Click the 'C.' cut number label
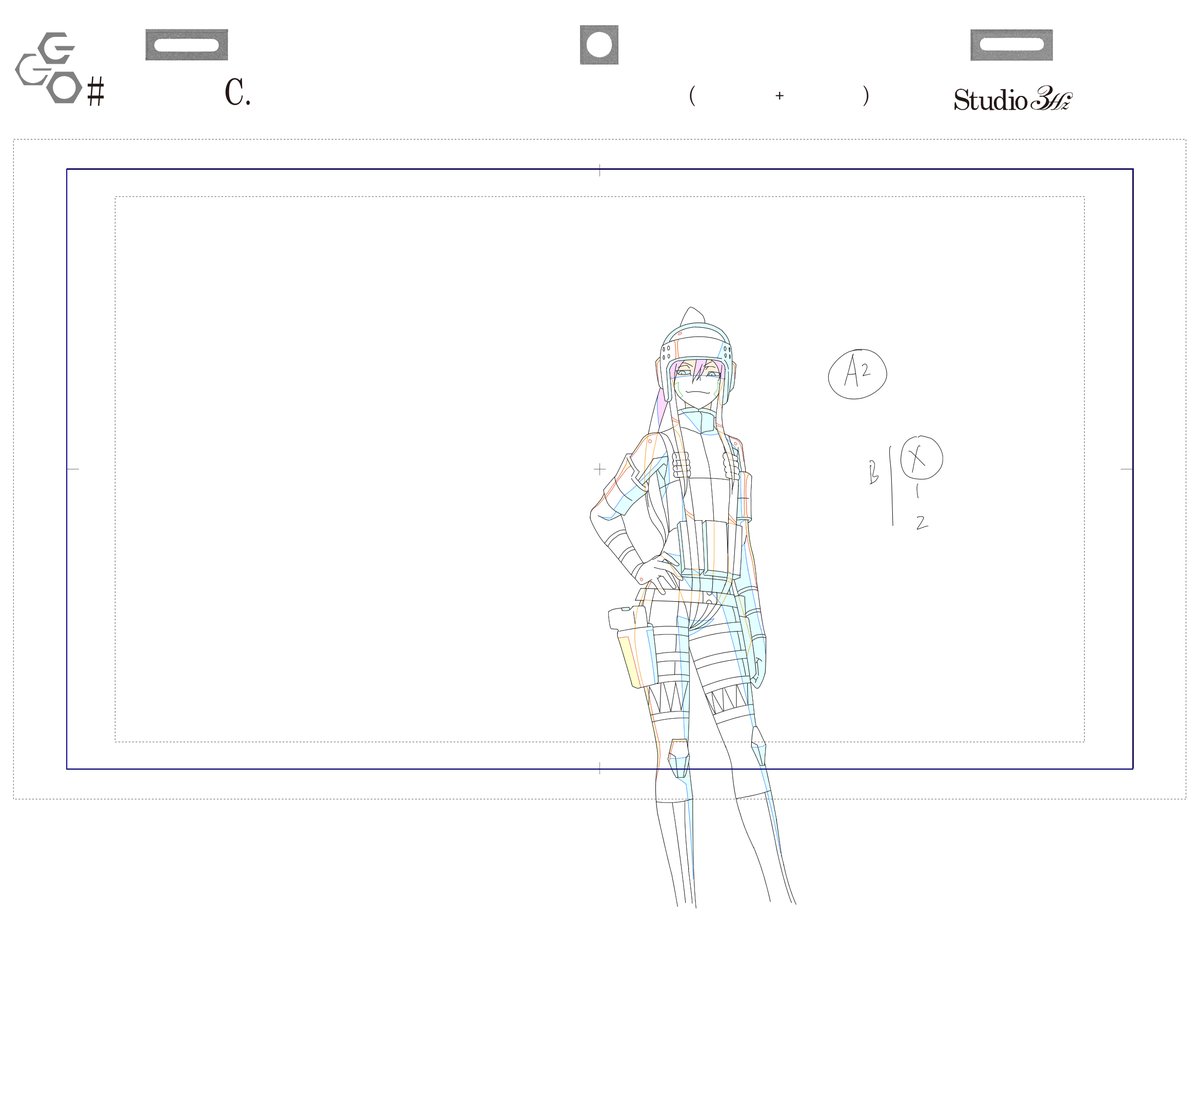 point(237,94)
